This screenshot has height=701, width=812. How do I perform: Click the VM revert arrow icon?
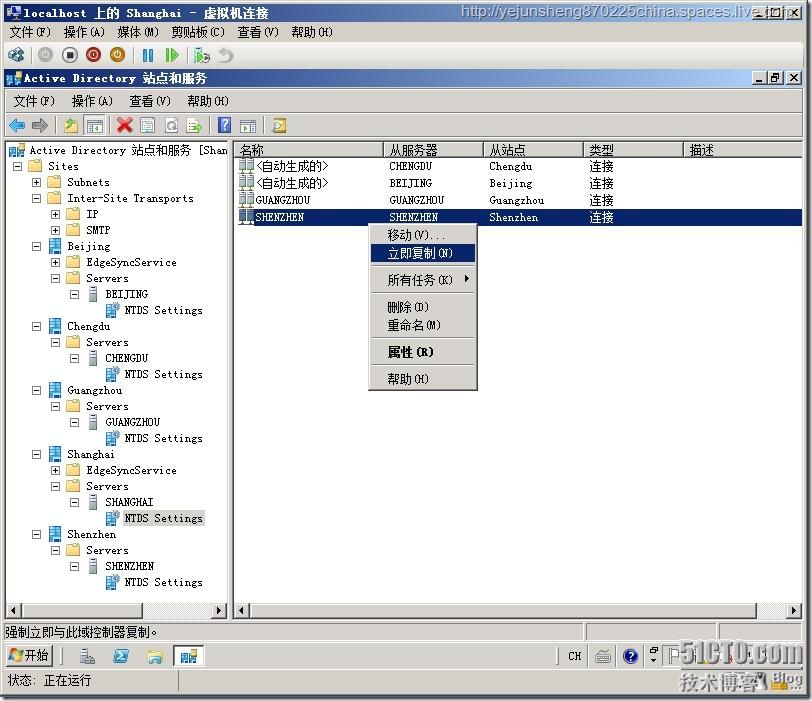tap(226, 55)
